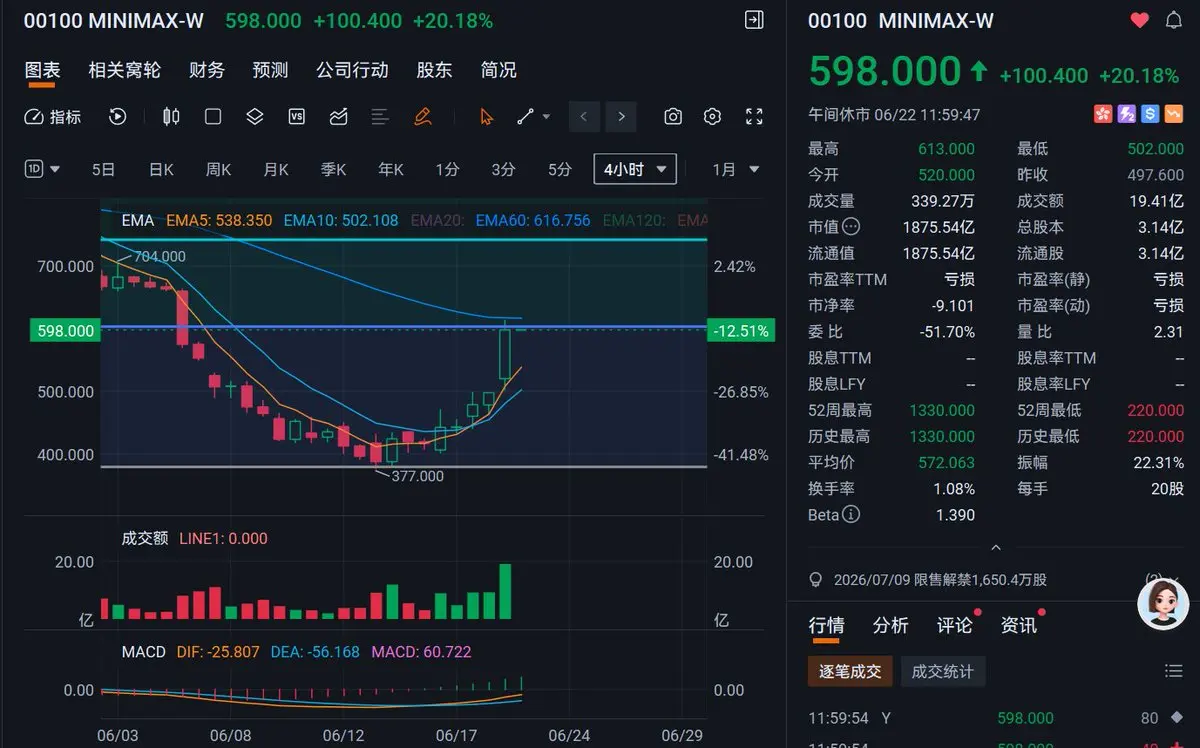The image size is (1200, 748).
Task: Open the cartoon avatar assistant
Action: point(1163,604)
